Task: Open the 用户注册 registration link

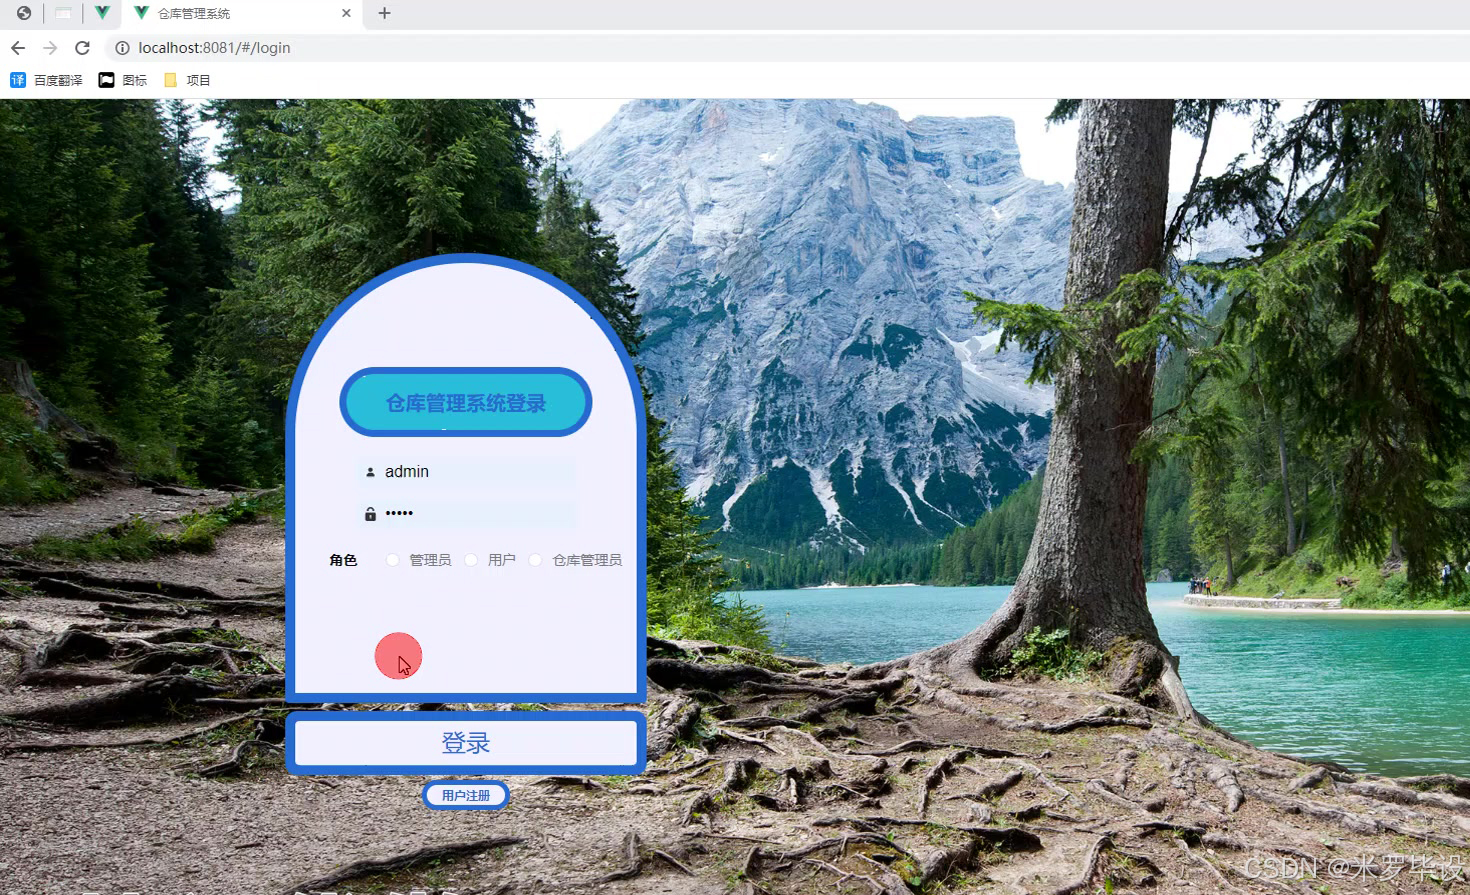Action: [x=466, y=796]
